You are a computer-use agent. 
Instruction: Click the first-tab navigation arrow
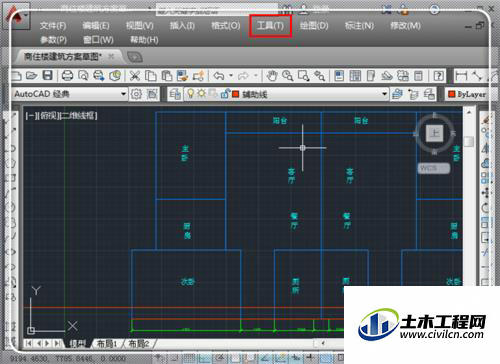(x=29, y=343)
